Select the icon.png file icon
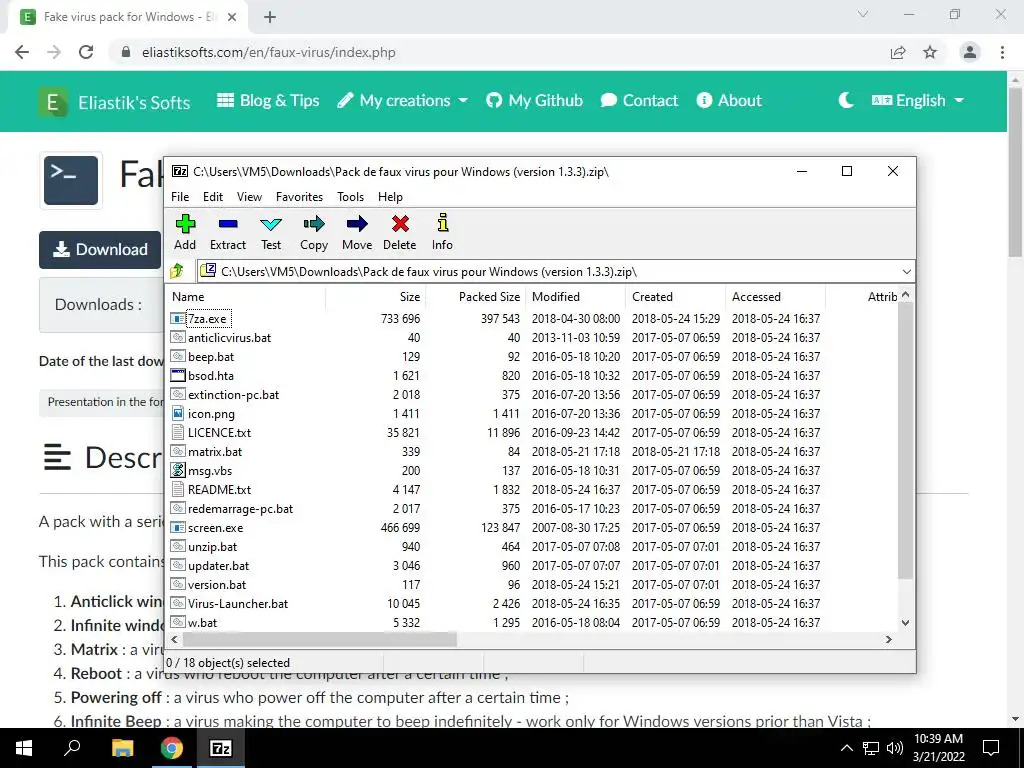Viewport: 1024px width, 768px height. point(178,413)
